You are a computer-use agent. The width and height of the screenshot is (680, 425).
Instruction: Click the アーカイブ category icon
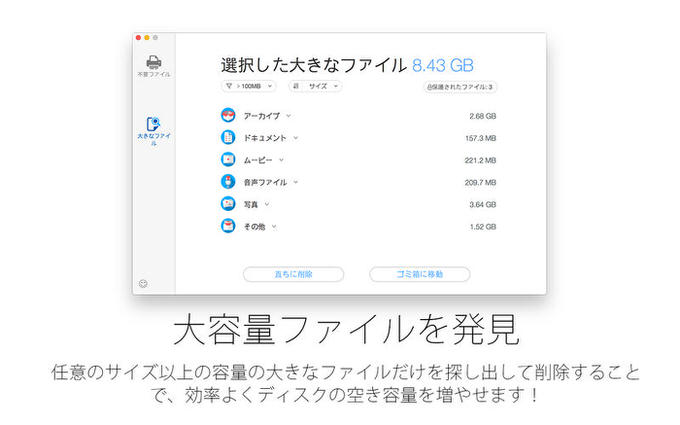click(227, 115)
